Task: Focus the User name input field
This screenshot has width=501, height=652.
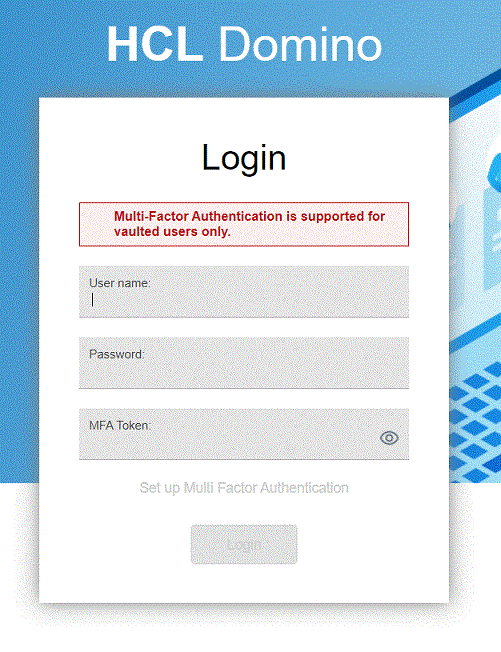Action: click(244, 292)
